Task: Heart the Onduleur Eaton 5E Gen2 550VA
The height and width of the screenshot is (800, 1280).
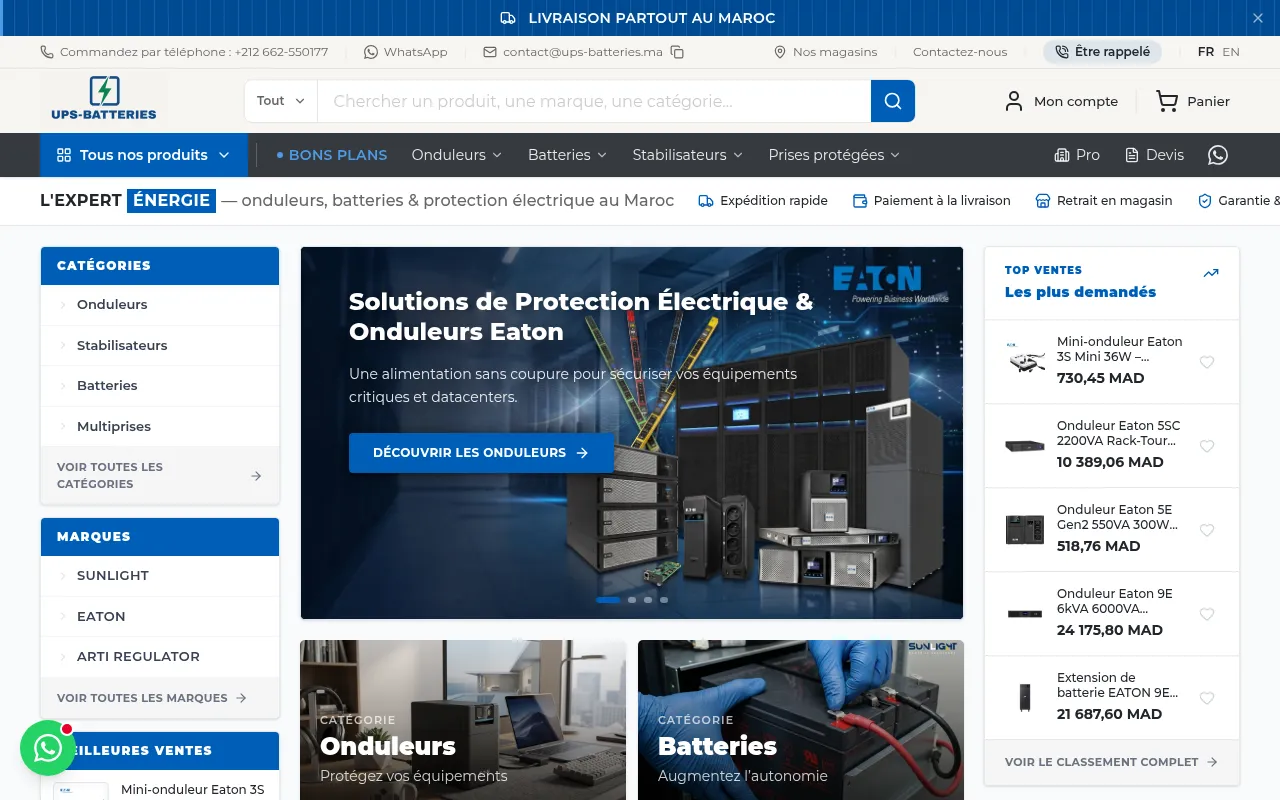Action: point(1207,530)
